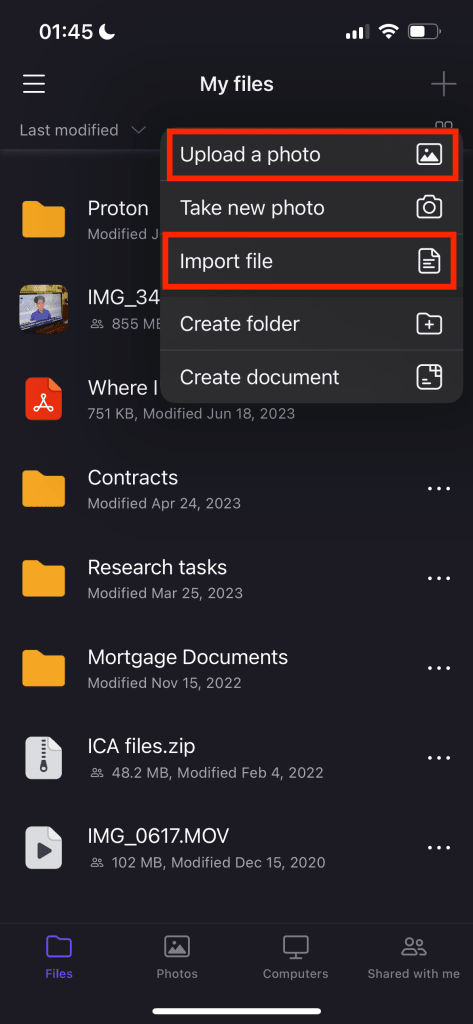Open the Contracts folder icon
The image size is (473, 1024).
44,488
